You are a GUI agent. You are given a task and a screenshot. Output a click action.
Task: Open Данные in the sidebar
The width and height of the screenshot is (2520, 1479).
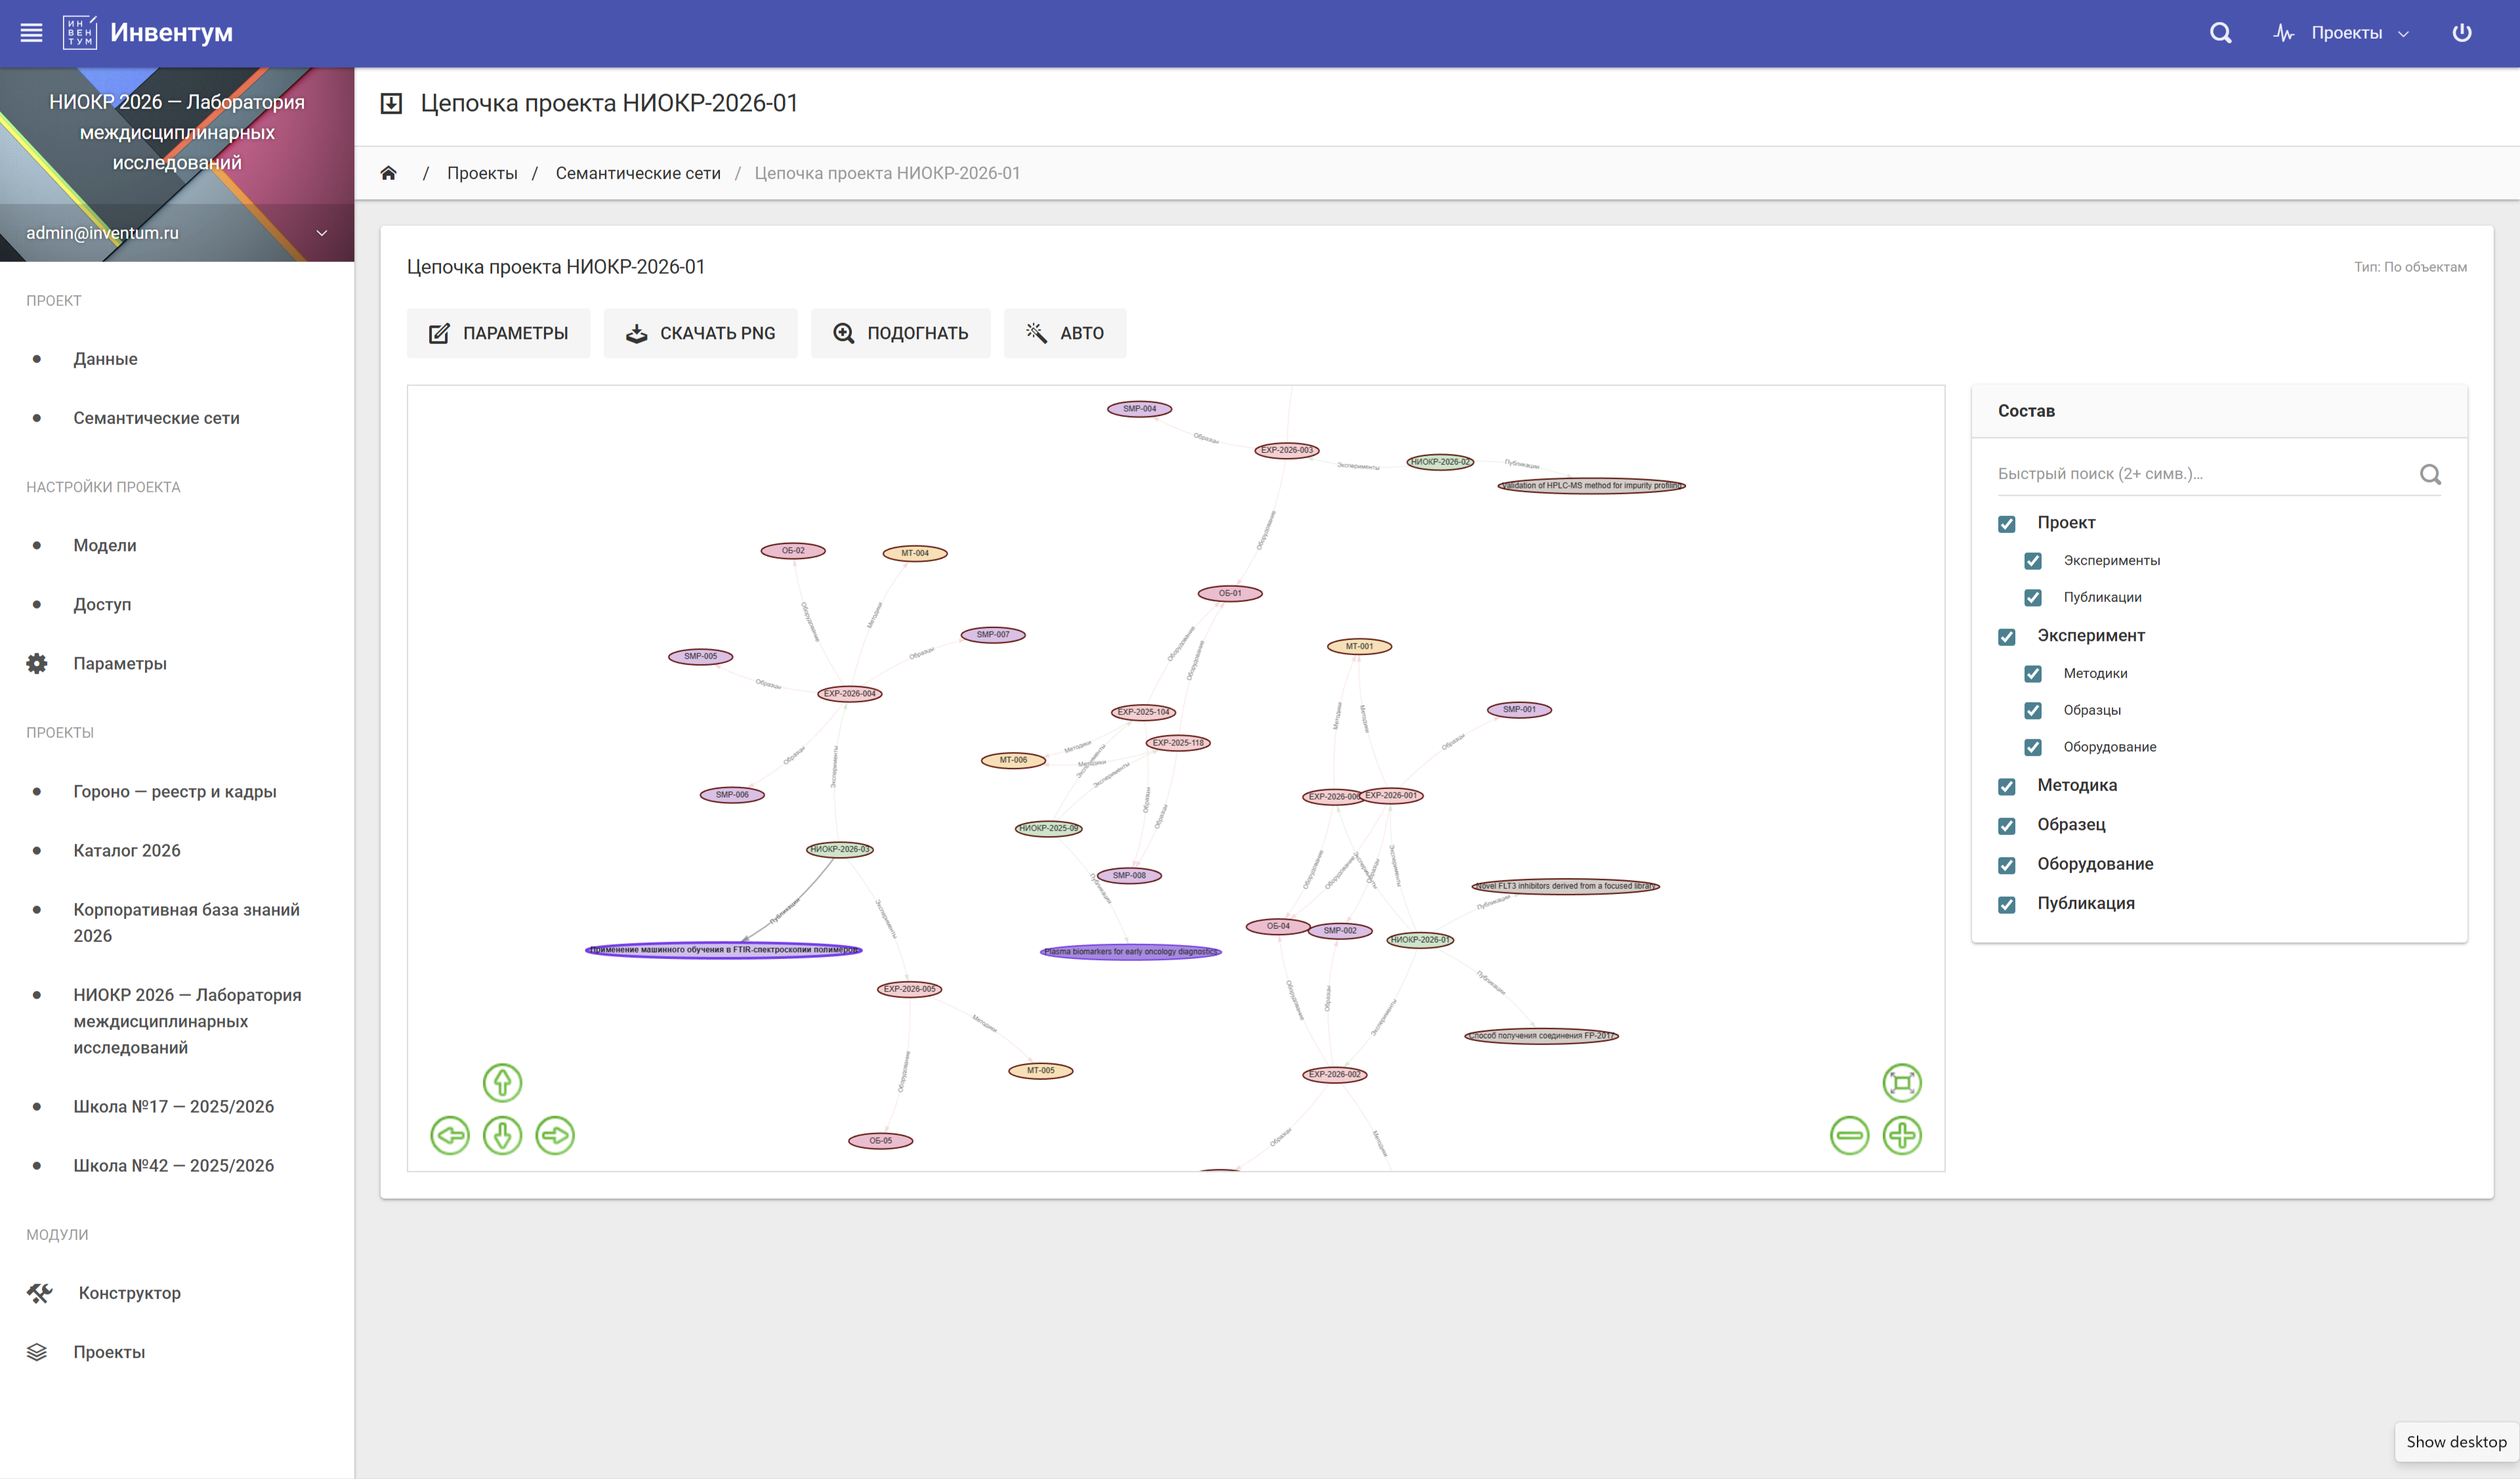tap(105, 359)
